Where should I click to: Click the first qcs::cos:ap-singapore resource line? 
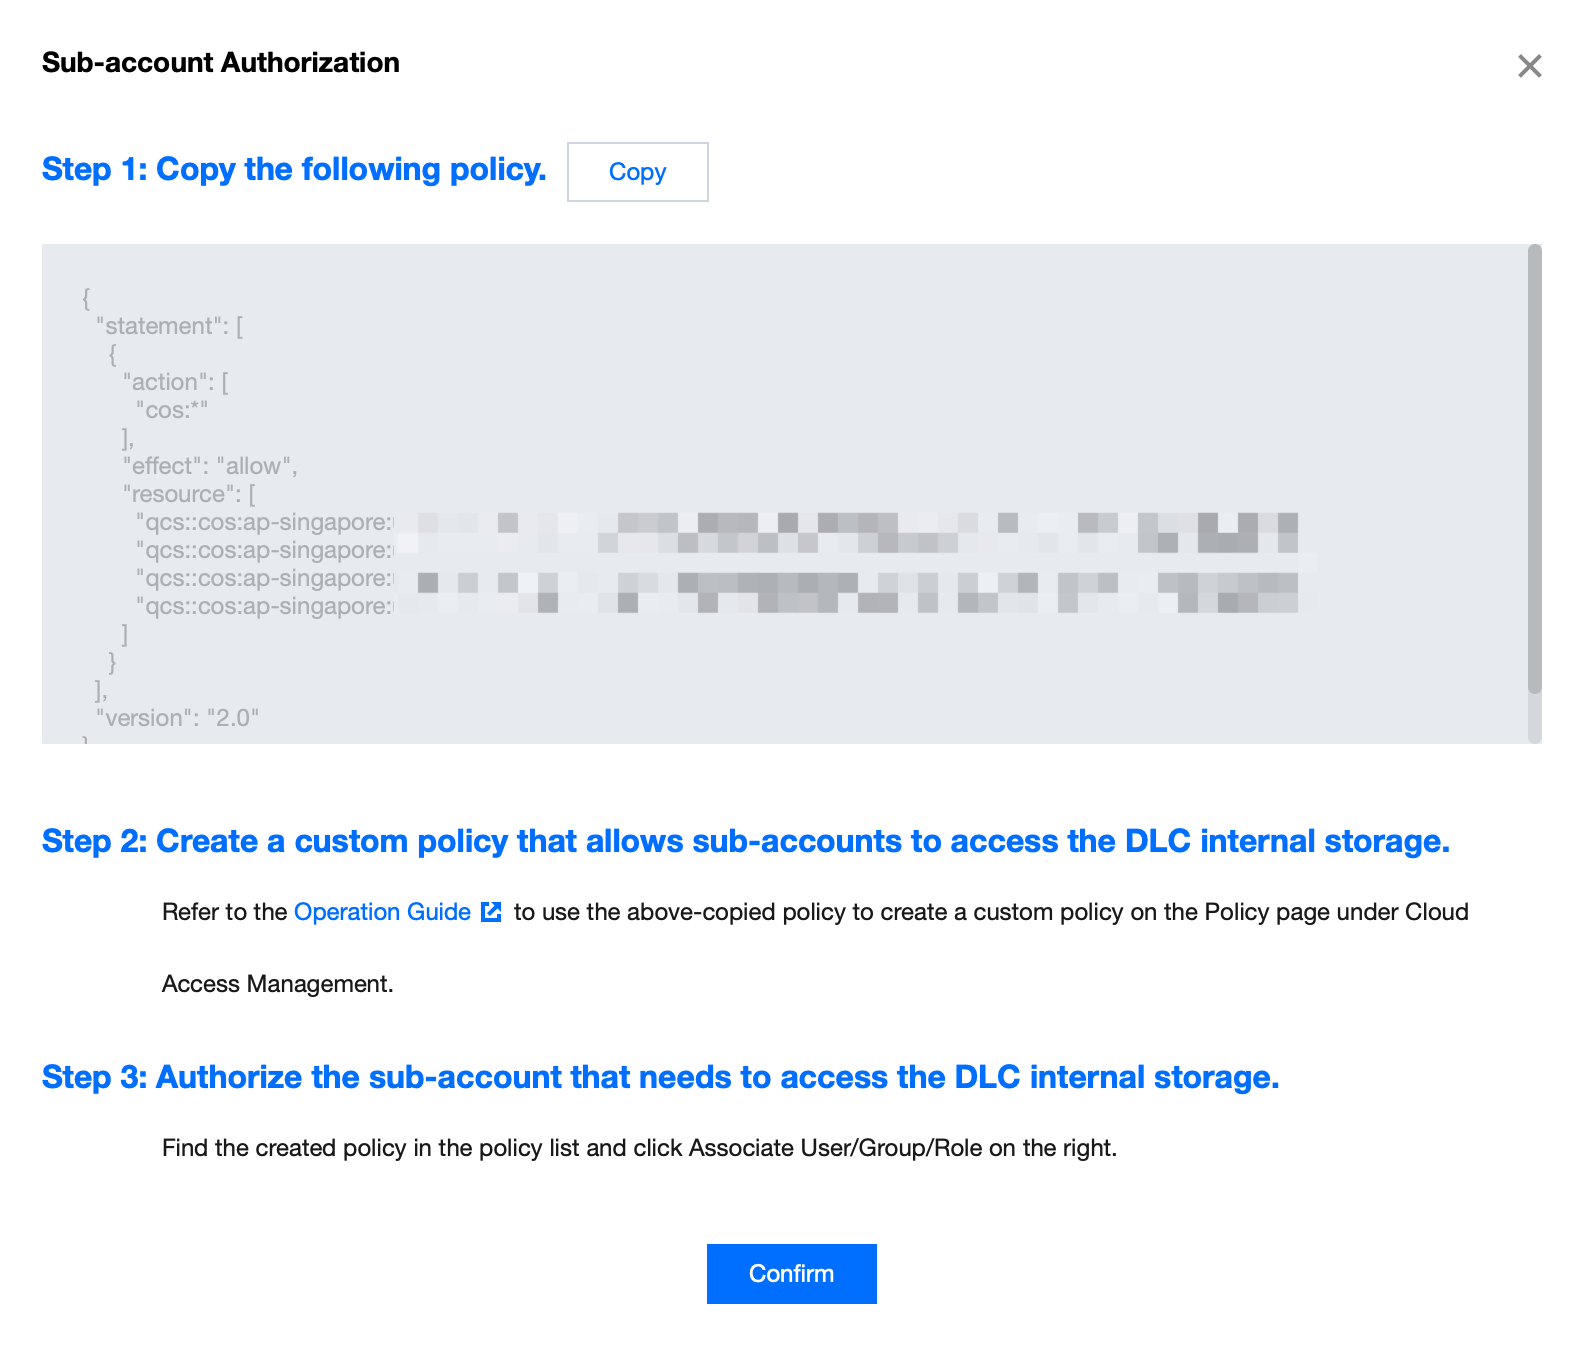(265, 522)
